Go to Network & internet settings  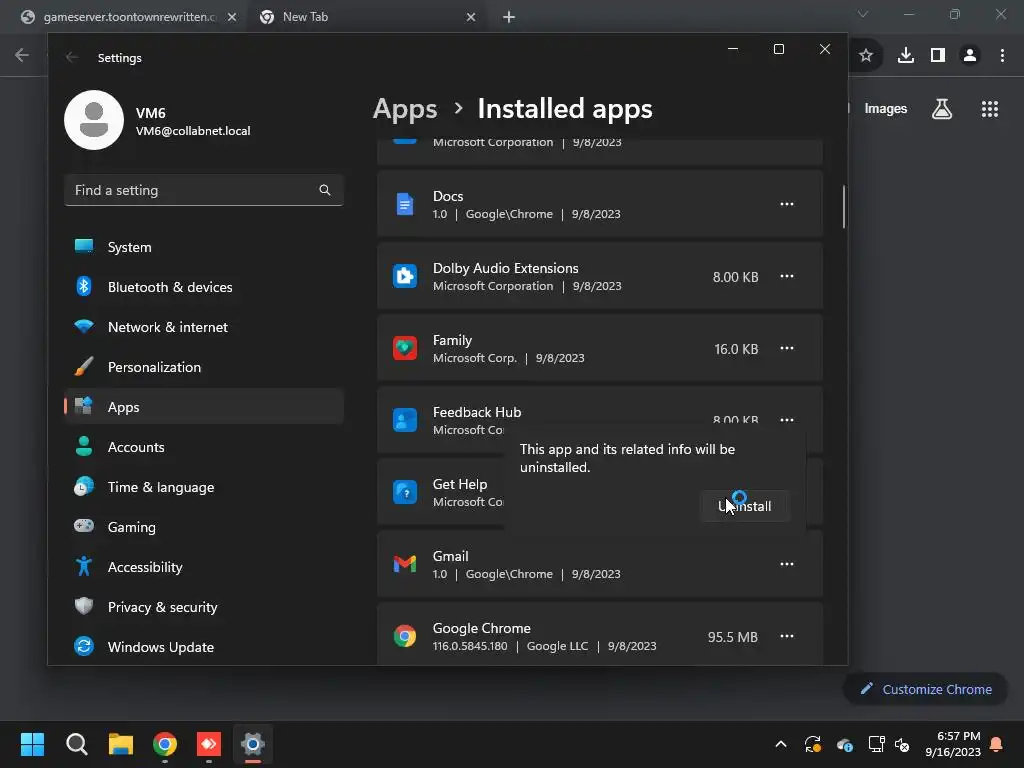tap(204, 327)
